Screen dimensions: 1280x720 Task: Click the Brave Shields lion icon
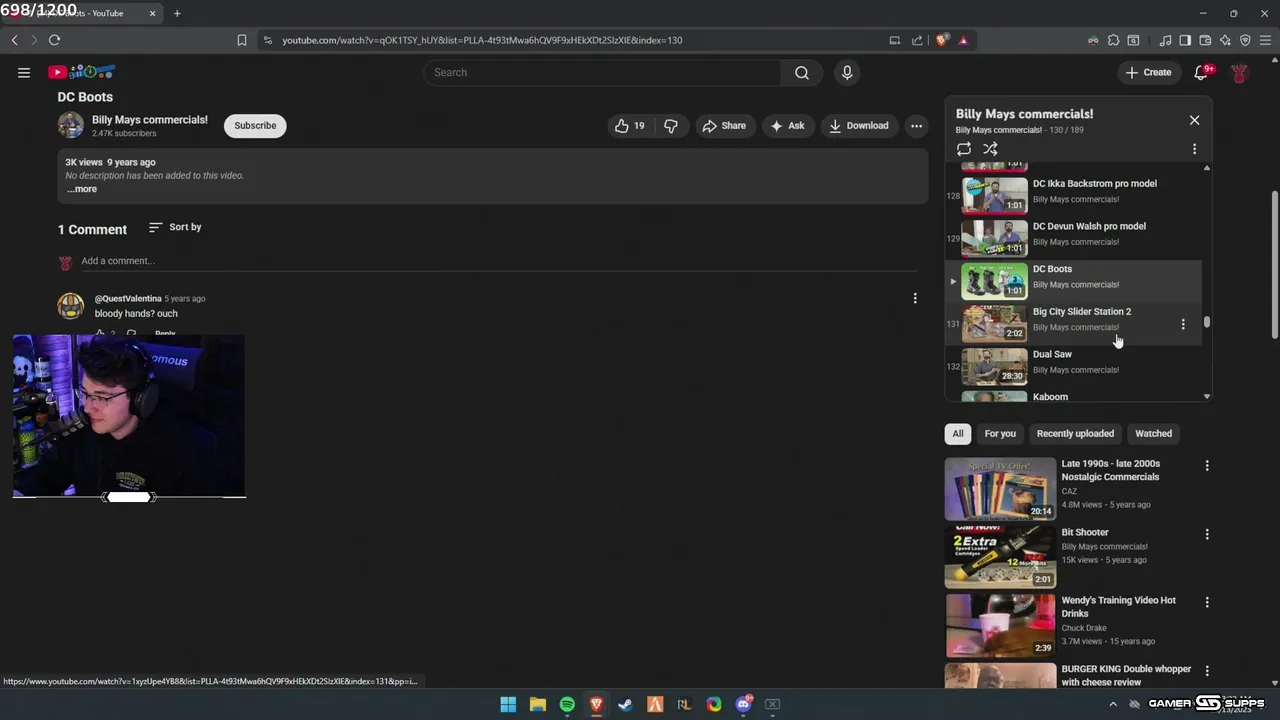[941, 40]
